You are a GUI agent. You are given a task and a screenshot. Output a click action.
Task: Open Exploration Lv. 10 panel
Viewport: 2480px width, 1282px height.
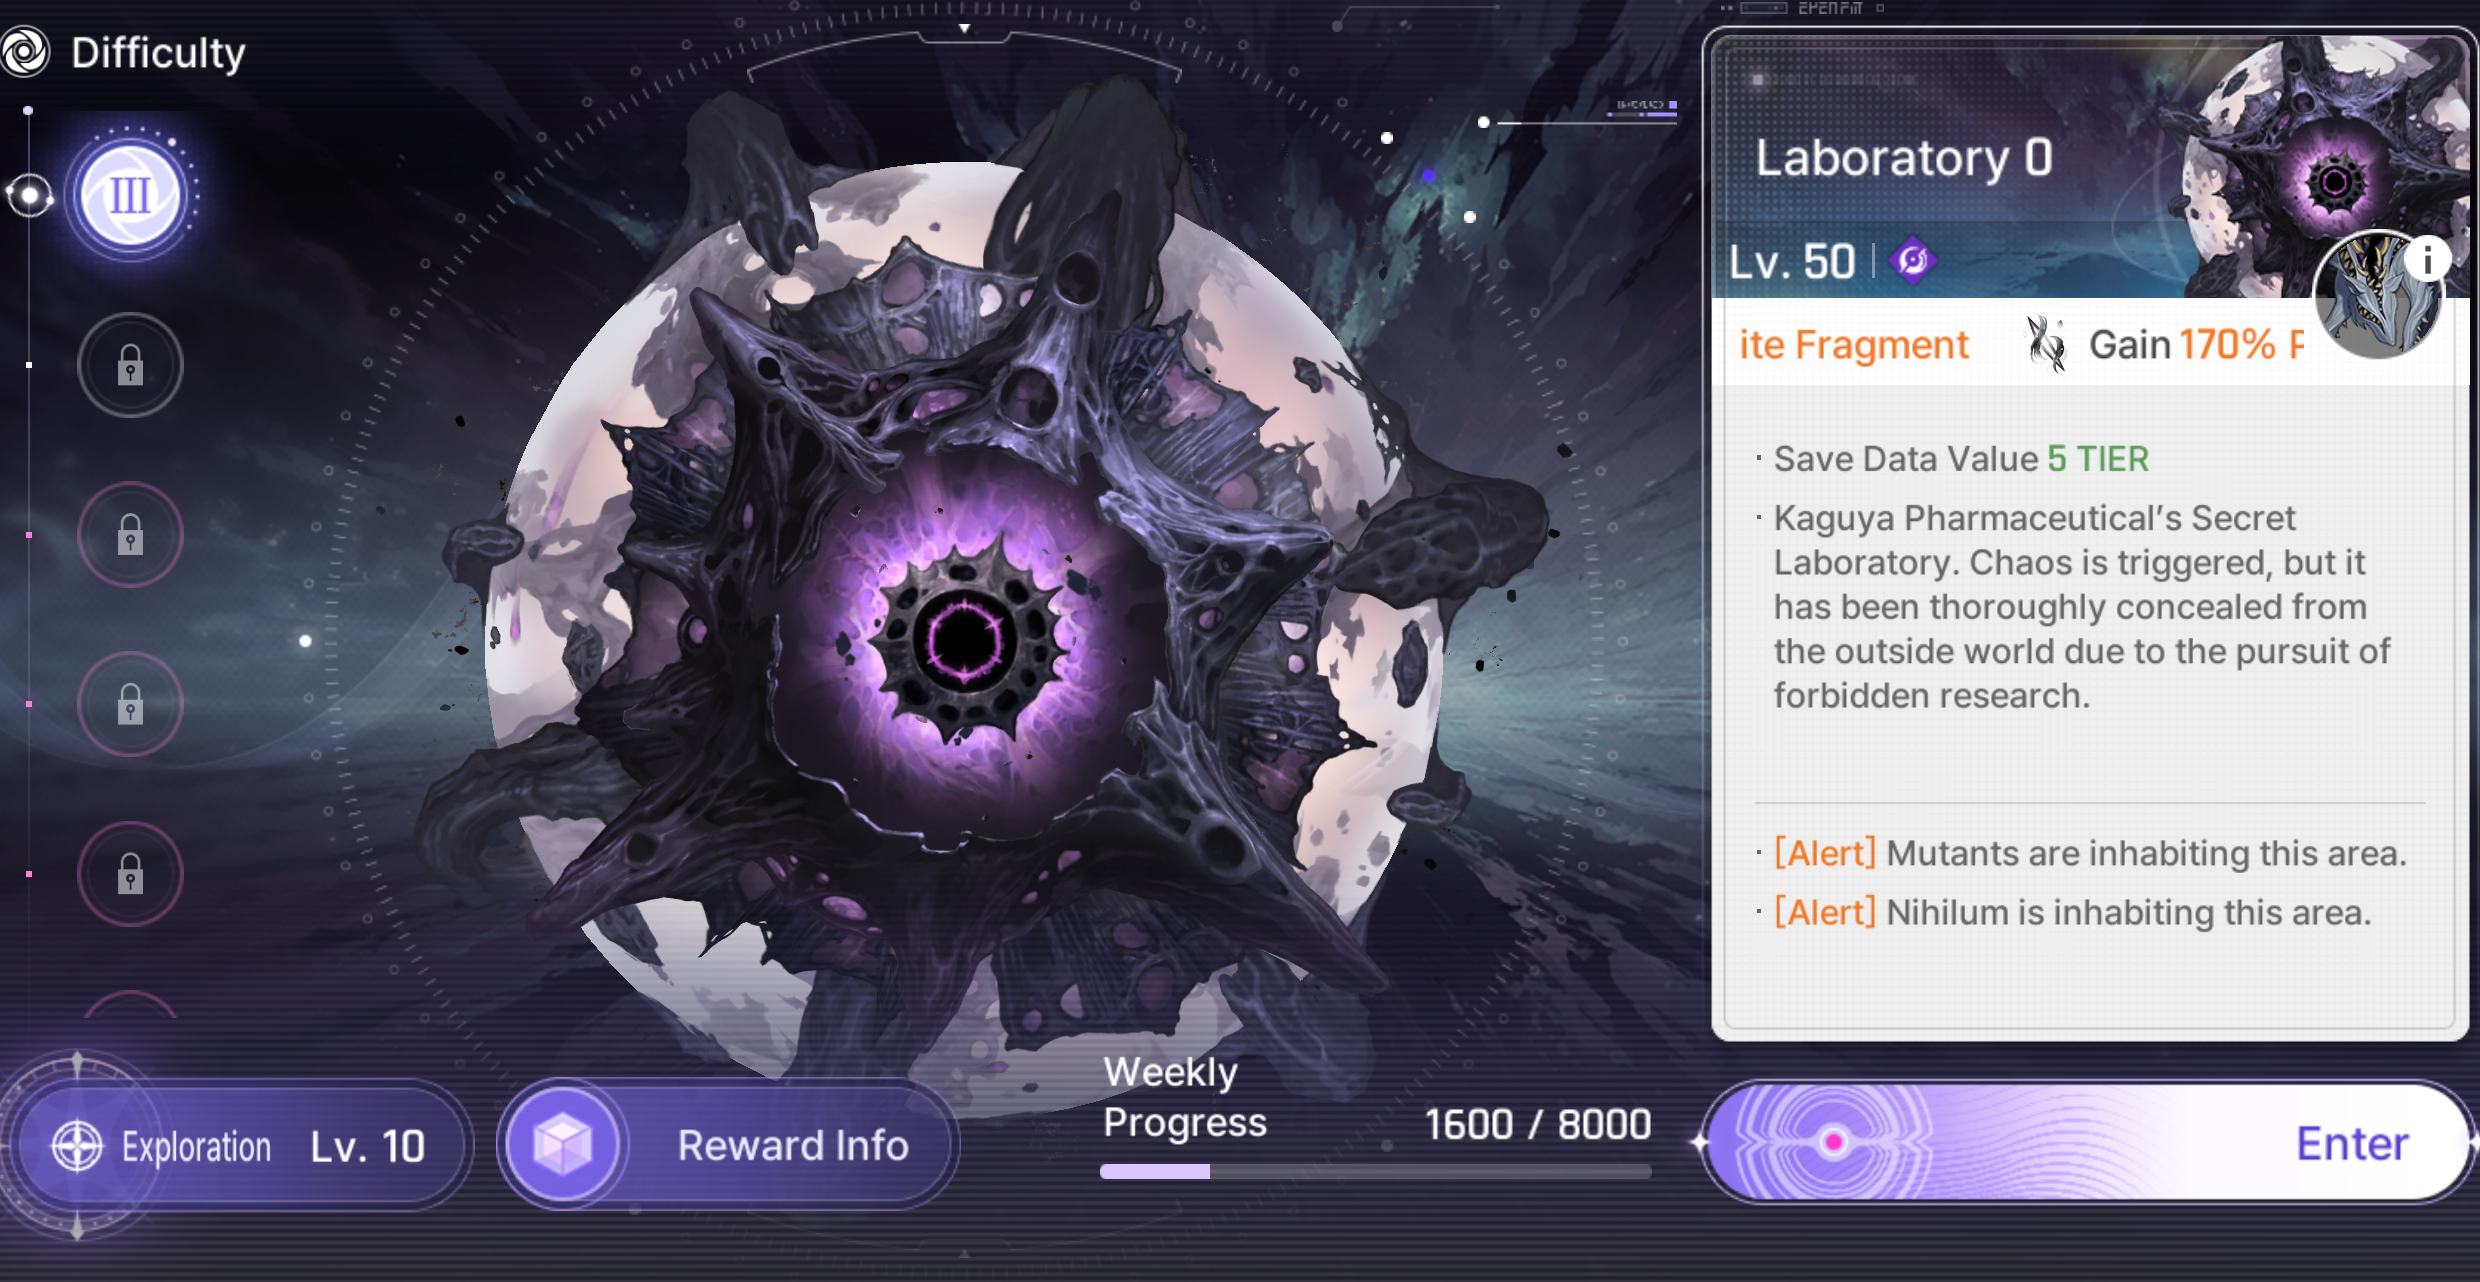point(240,1145)
